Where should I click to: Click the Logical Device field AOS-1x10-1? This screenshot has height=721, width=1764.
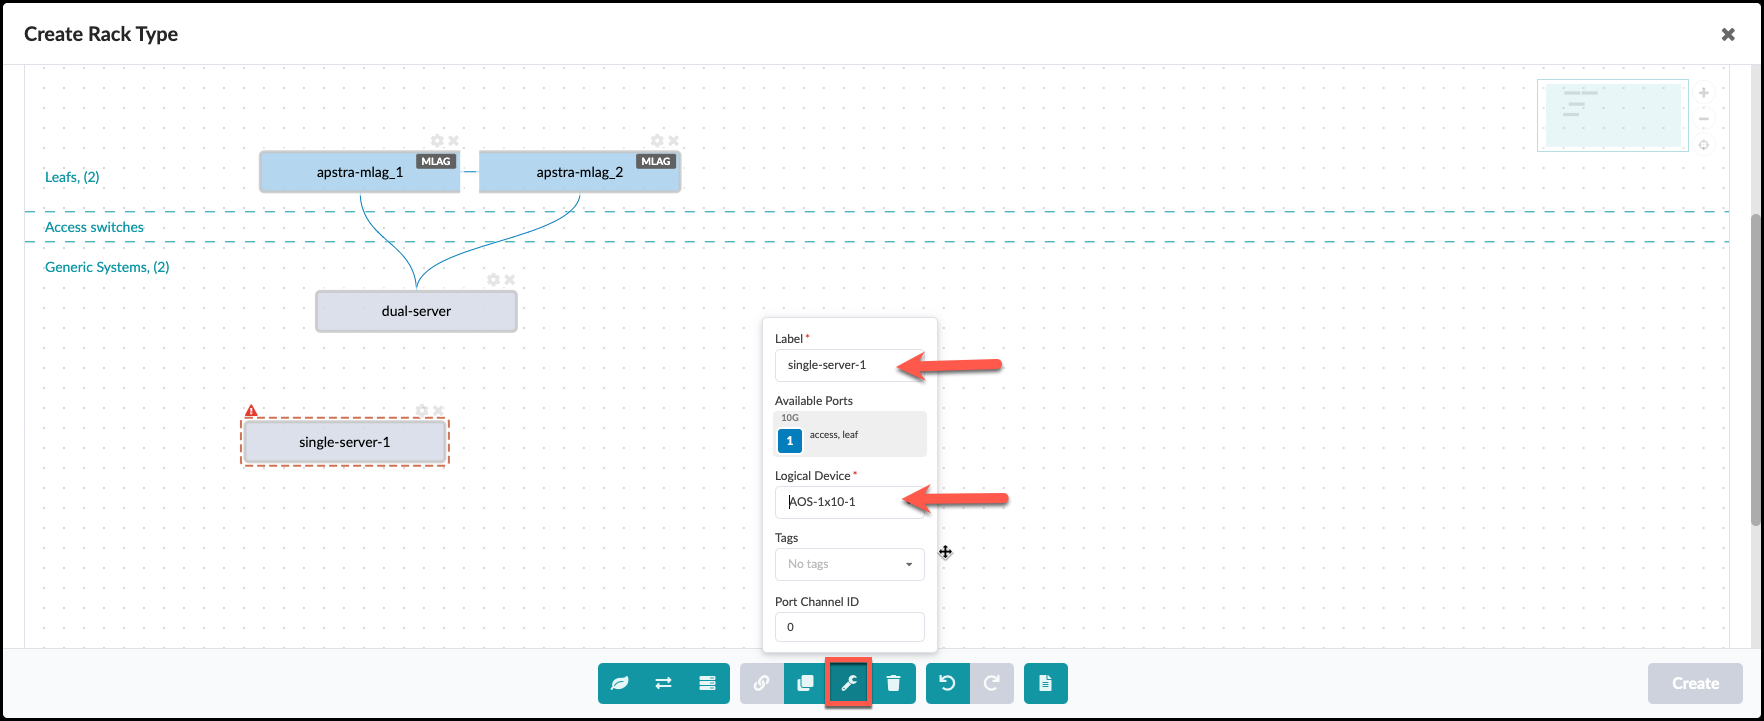849,502
